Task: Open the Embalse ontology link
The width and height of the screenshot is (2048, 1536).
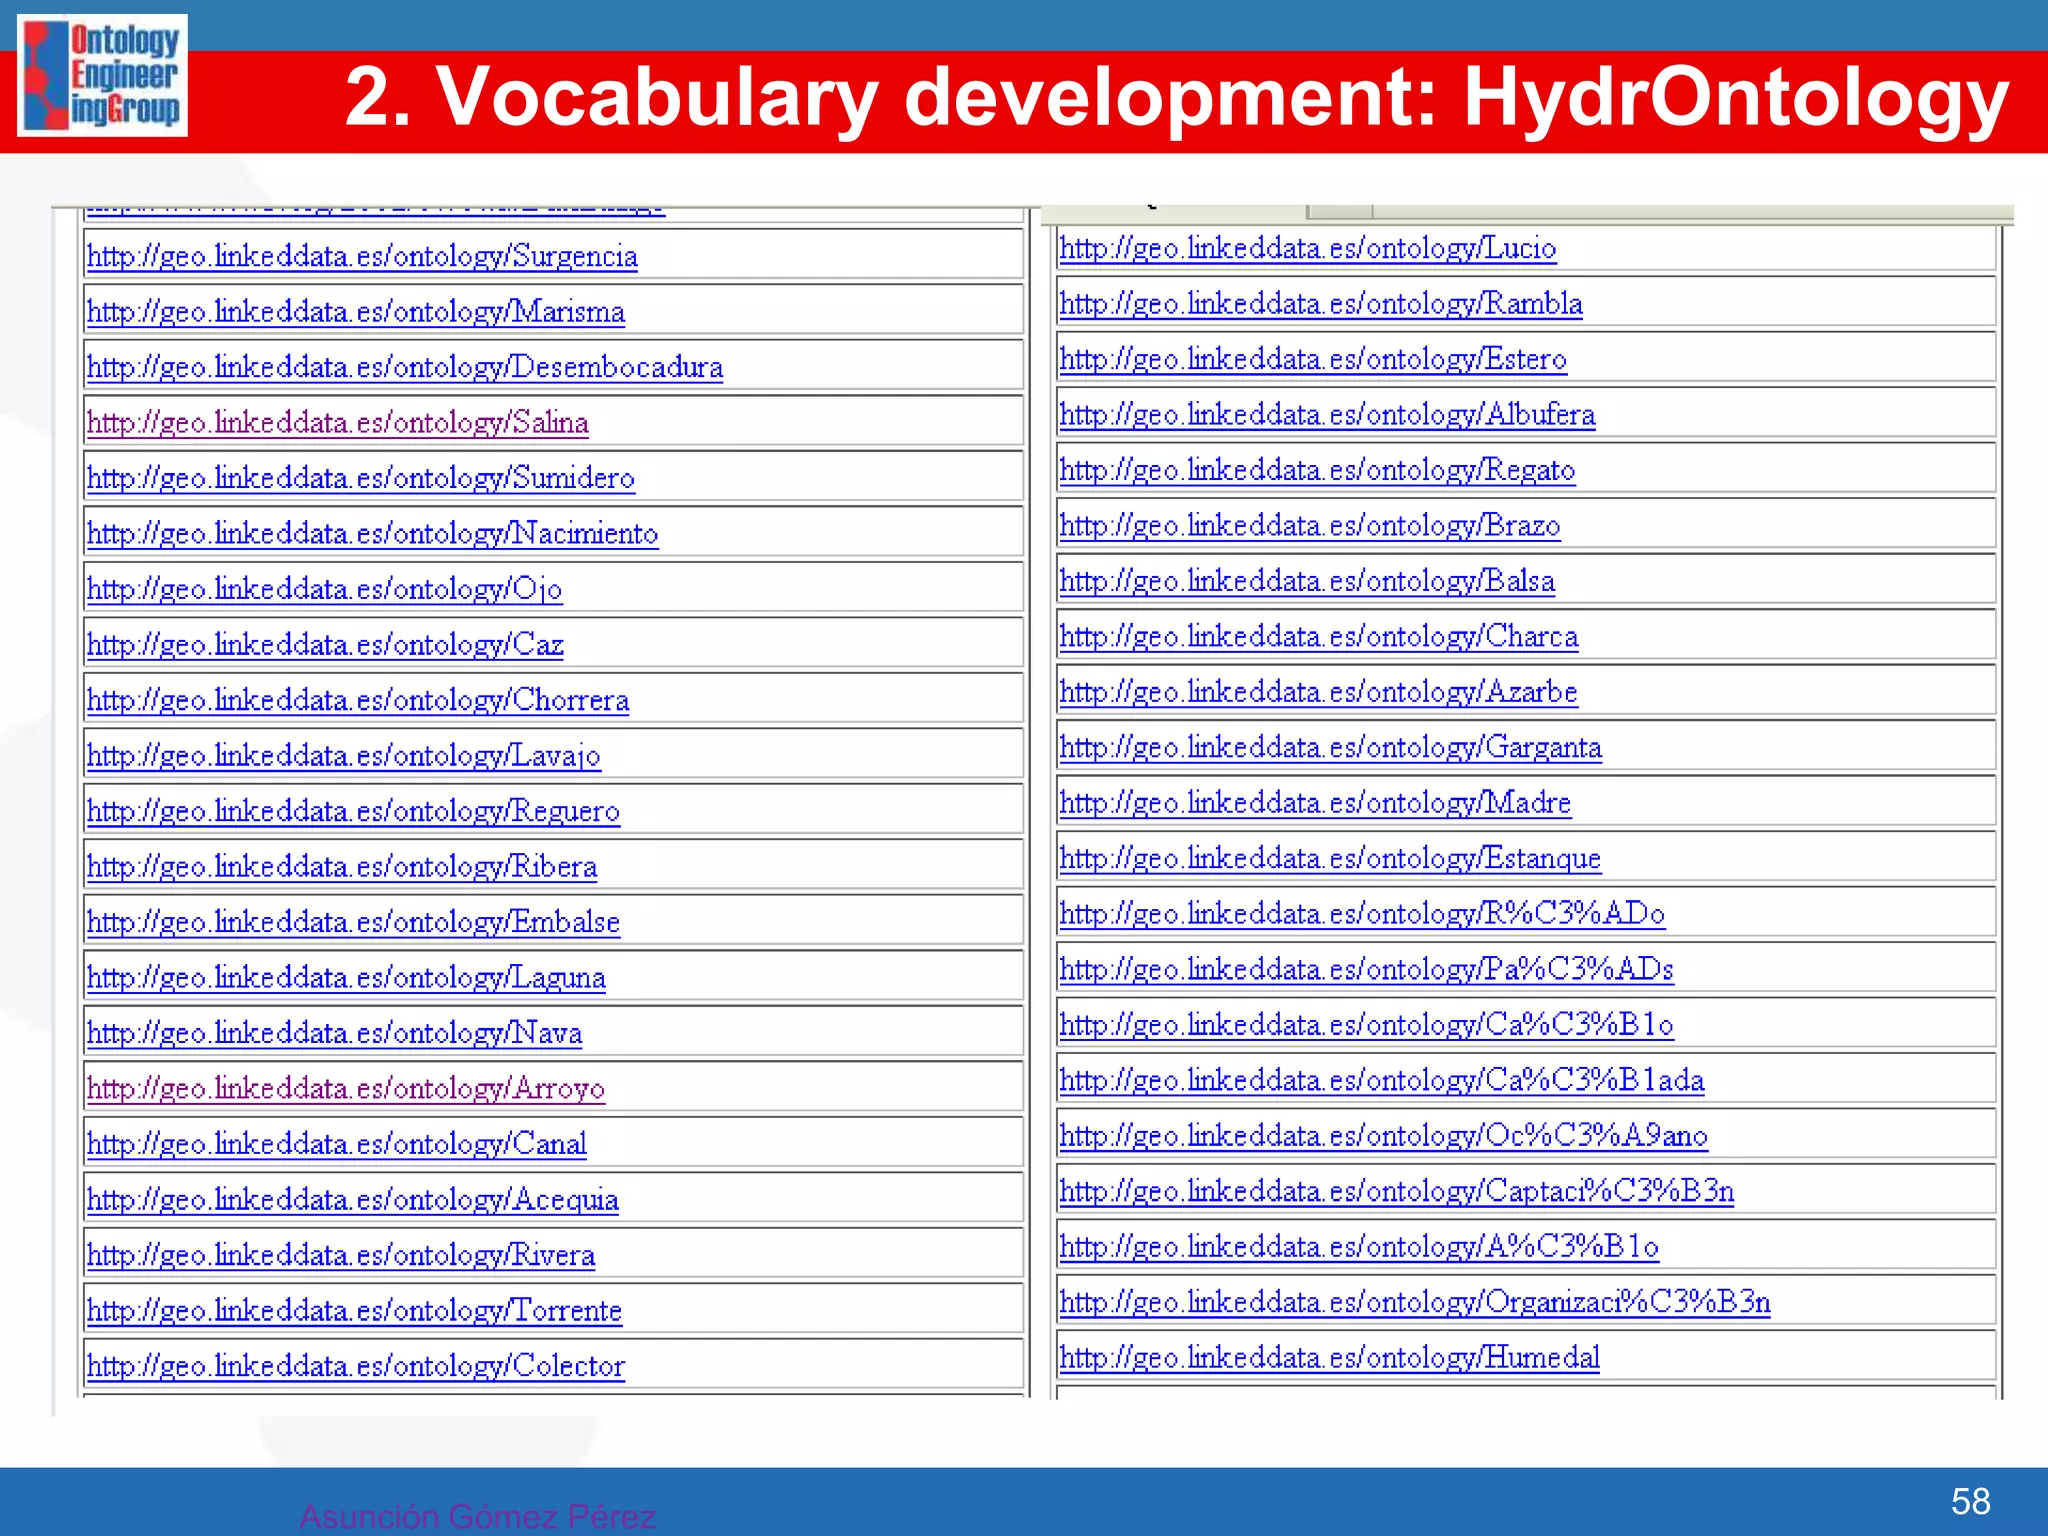Action: [353, 922]
